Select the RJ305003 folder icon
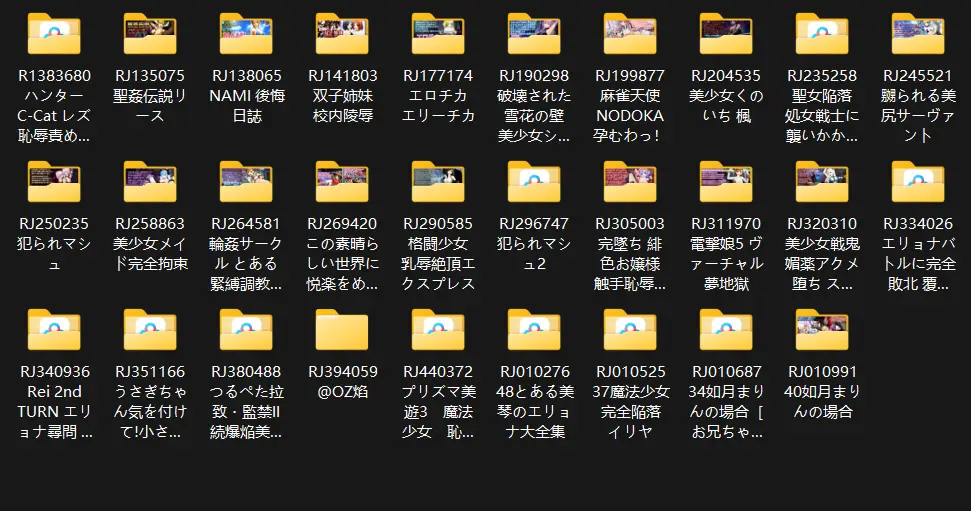 pos(630,181)
